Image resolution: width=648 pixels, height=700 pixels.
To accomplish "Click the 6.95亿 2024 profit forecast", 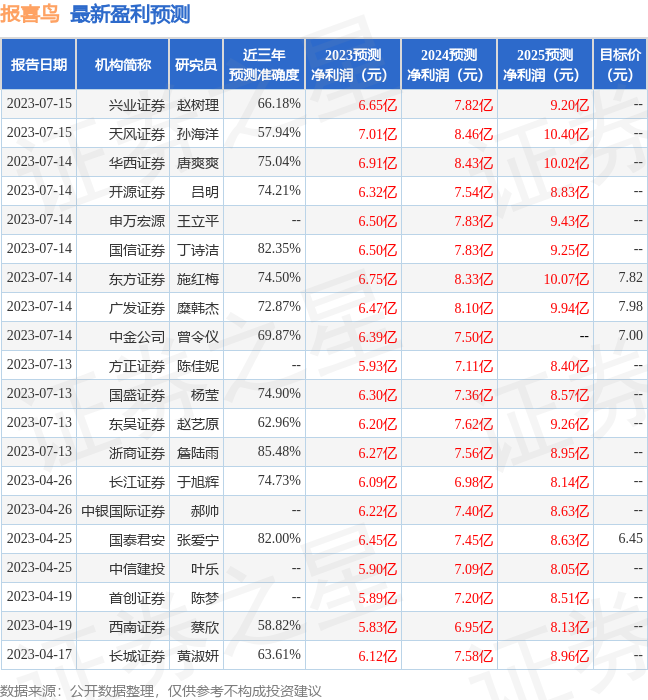I will pos(474,628).
